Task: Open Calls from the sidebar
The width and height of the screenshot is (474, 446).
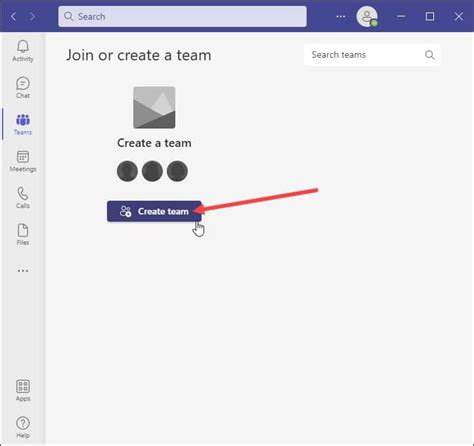Action: 23,198
